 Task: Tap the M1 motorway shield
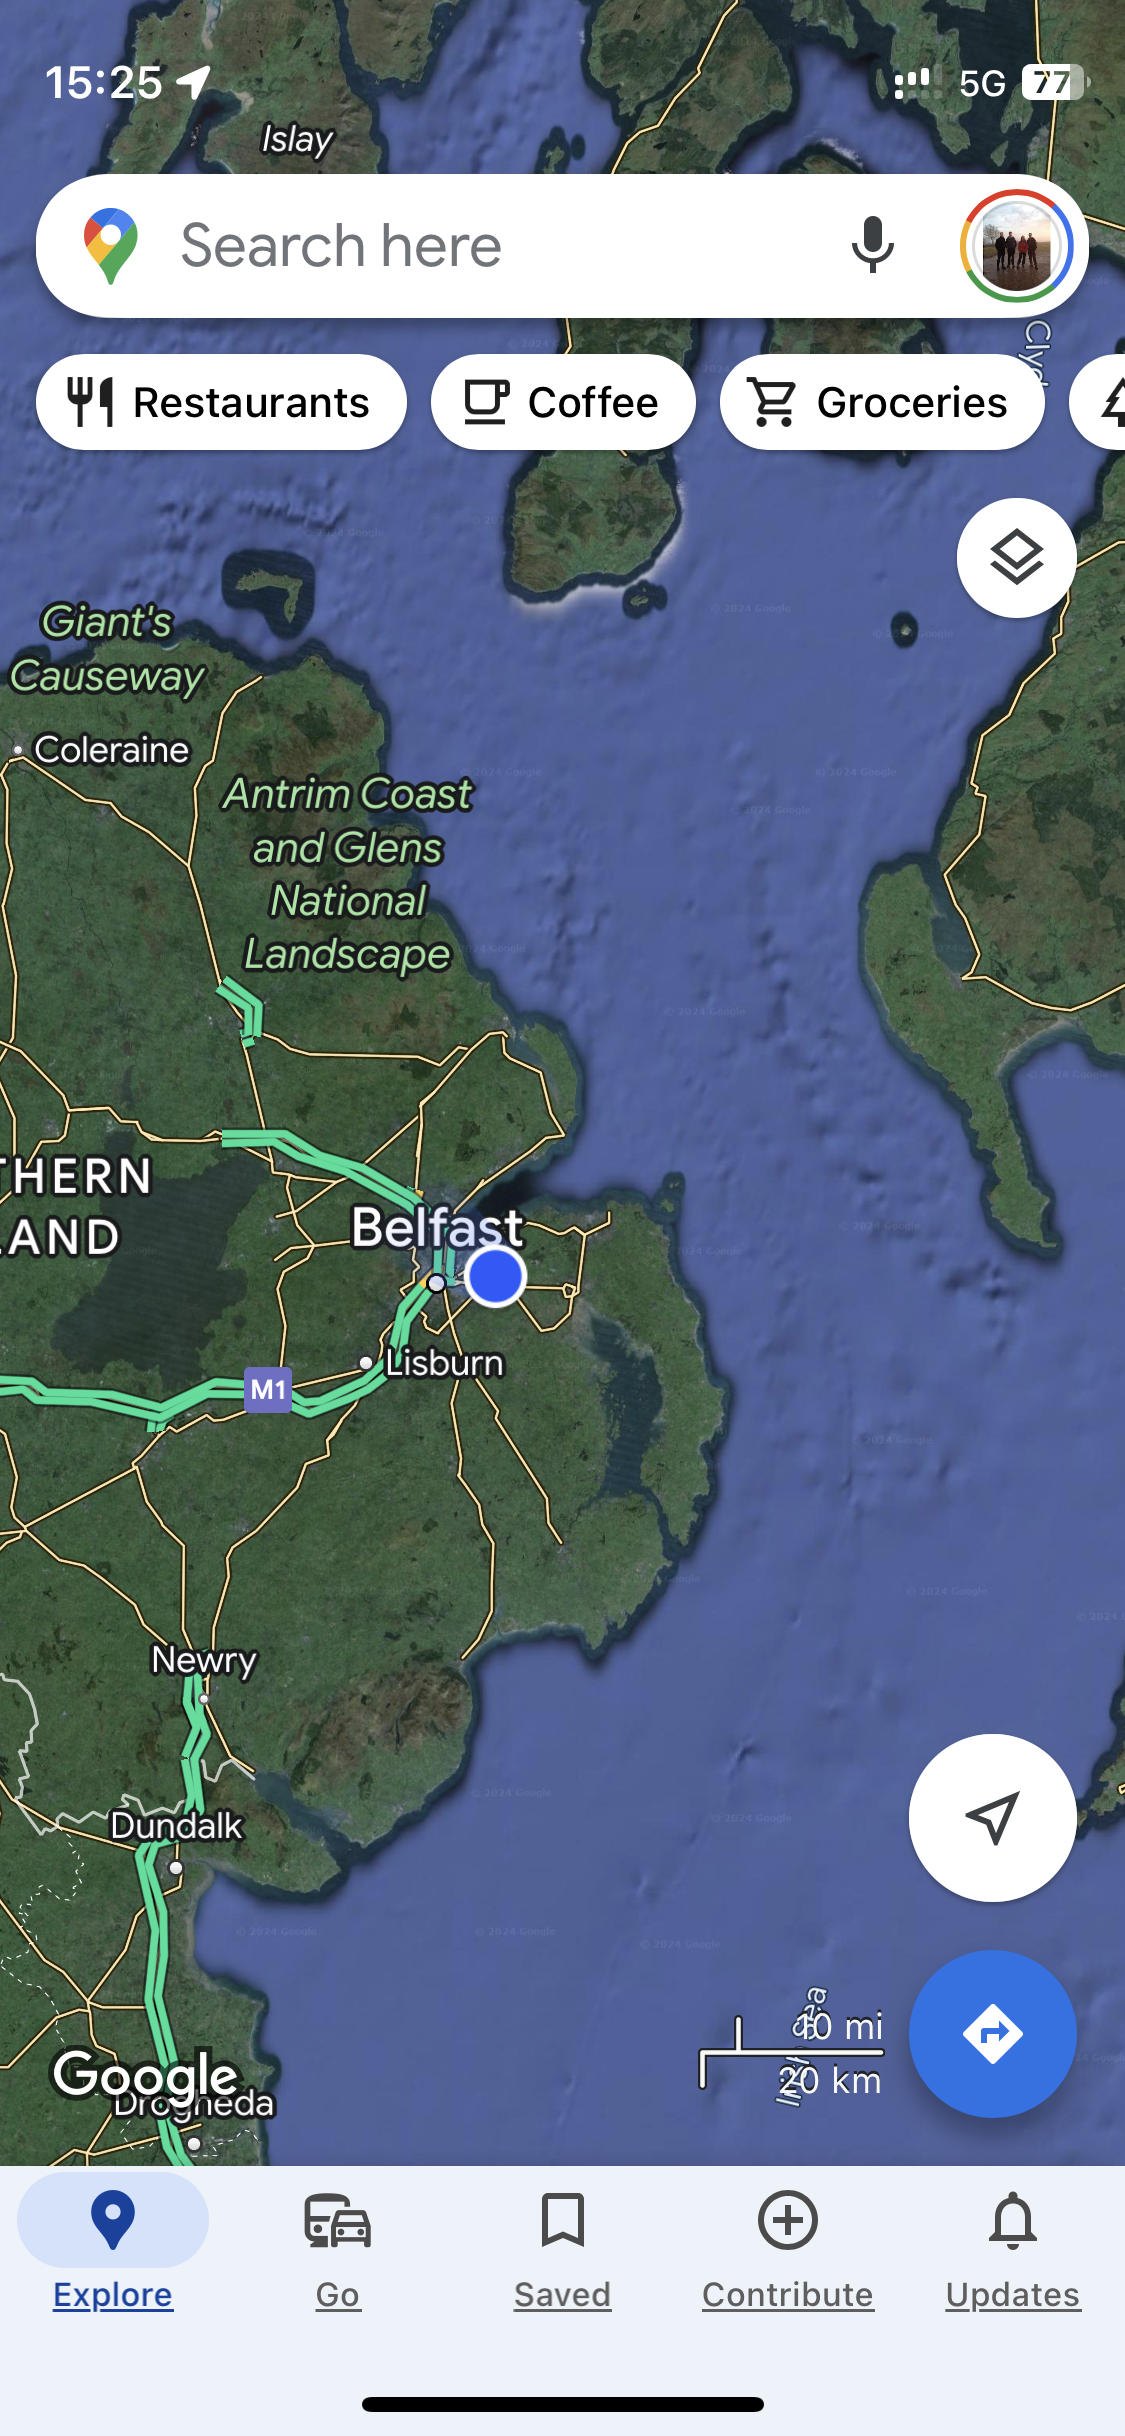pos(268,1389)
